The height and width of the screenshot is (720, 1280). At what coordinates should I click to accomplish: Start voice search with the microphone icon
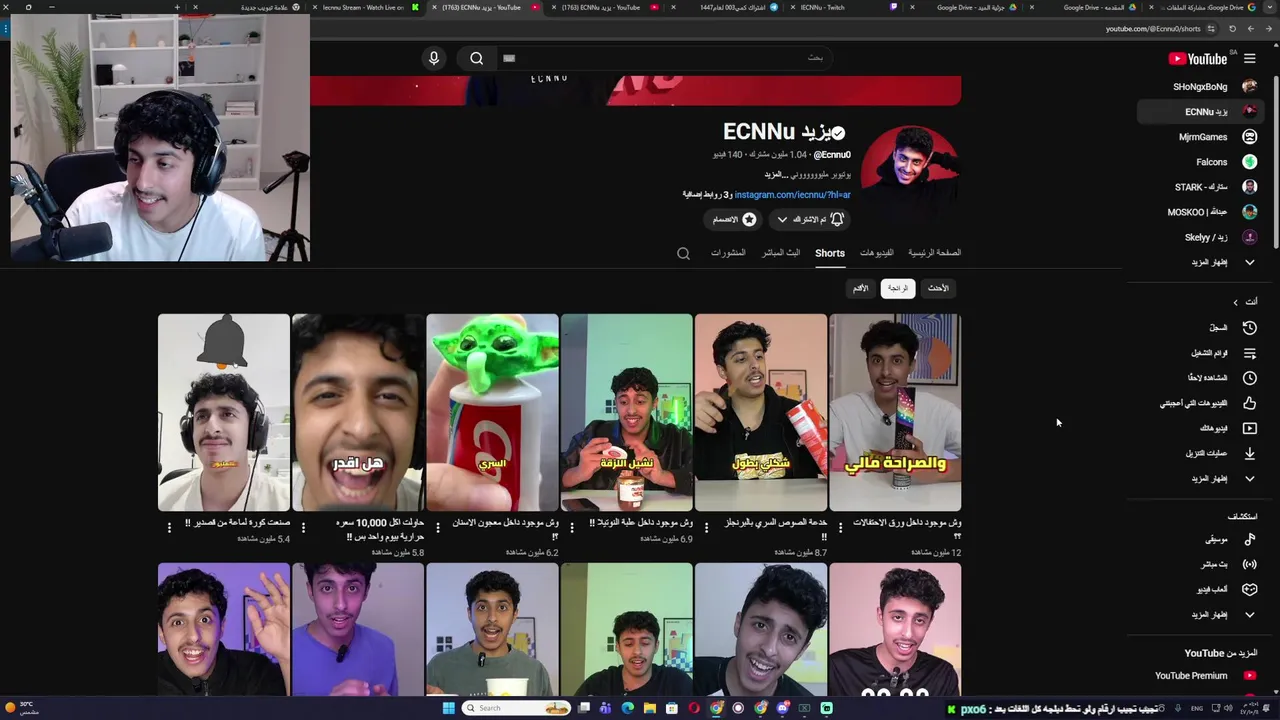click(434, 58)
